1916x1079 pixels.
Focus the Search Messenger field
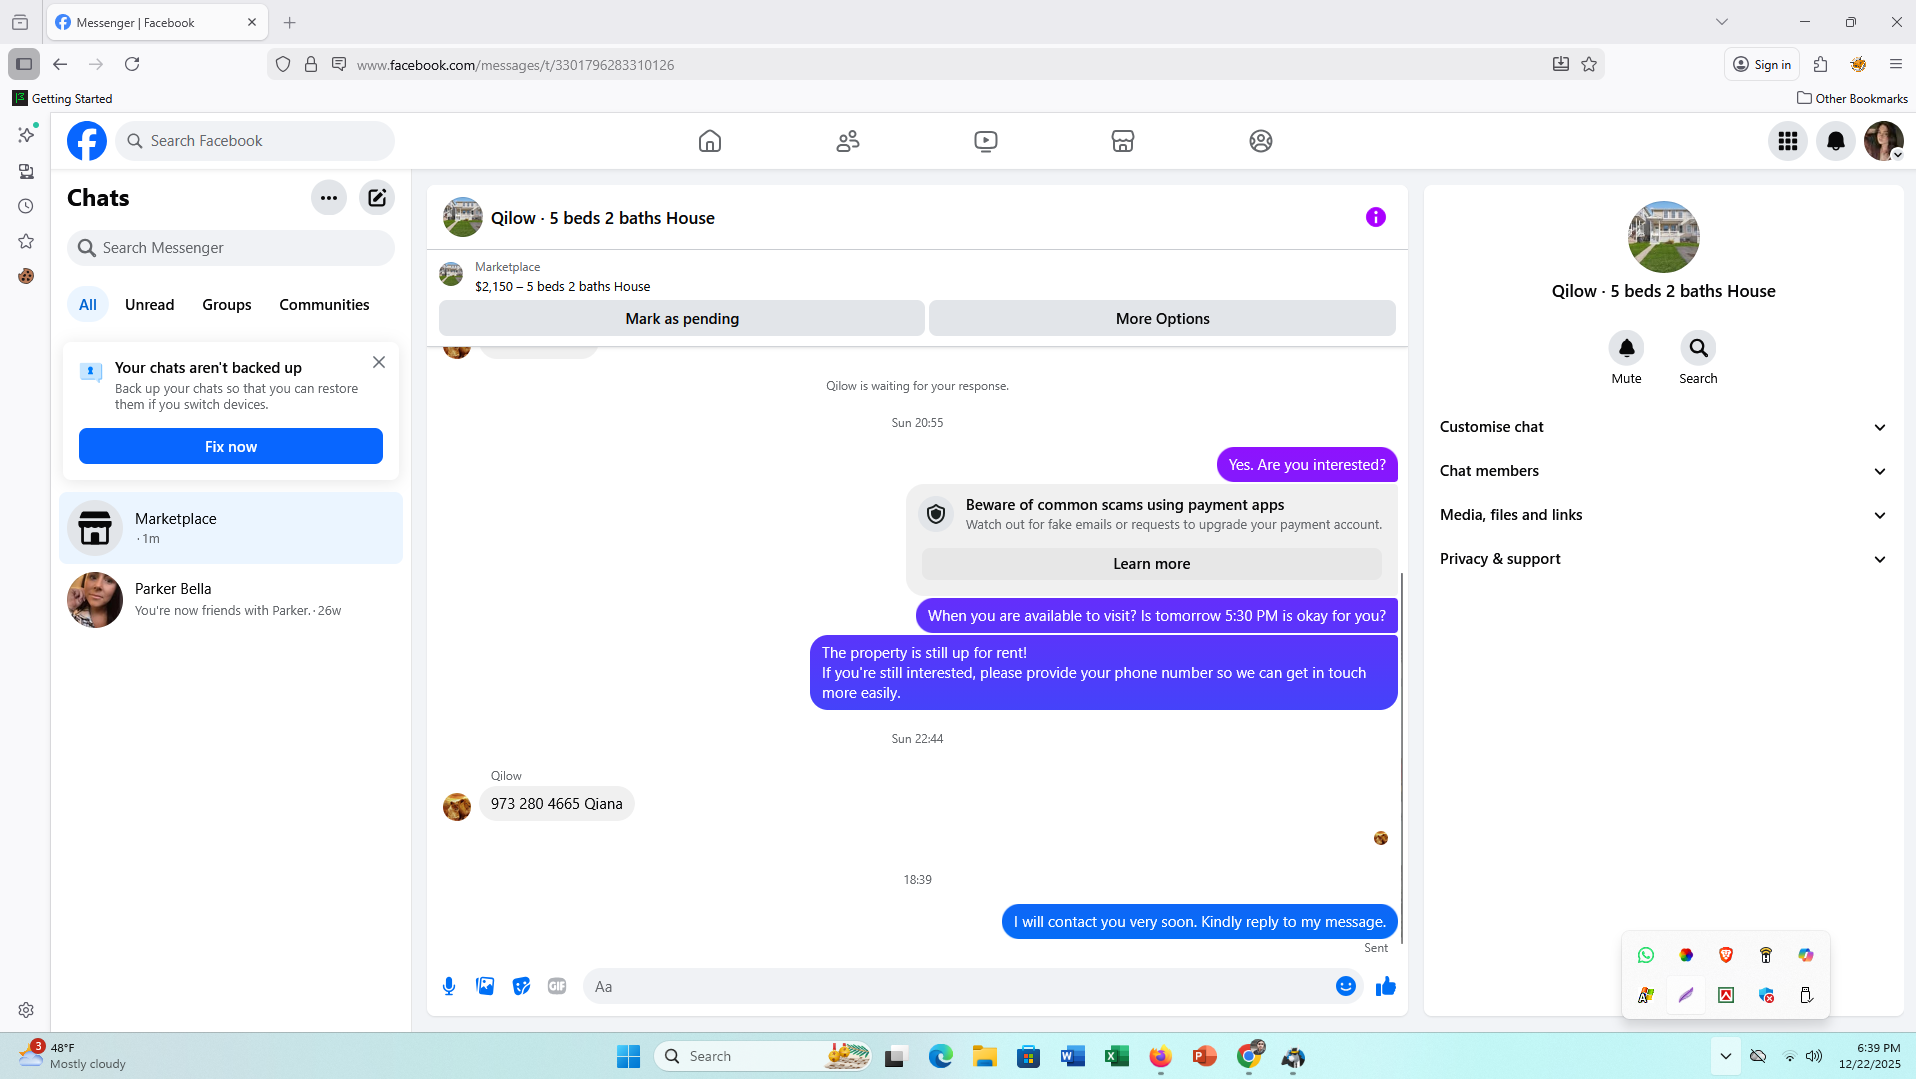click(x=231, y=248)
